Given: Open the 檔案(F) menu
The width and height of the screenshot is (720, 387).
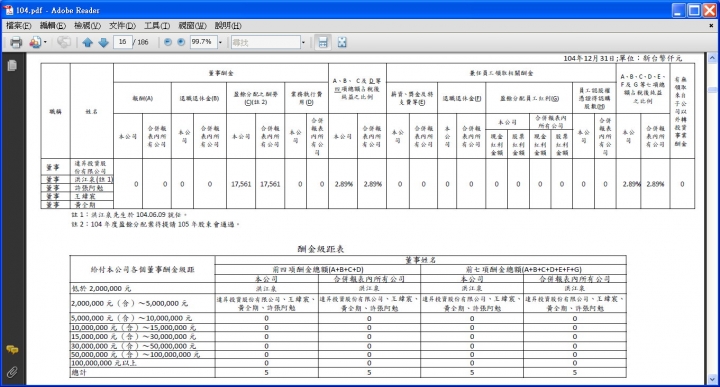Looking at the screenshot, I should coord(18,26).
